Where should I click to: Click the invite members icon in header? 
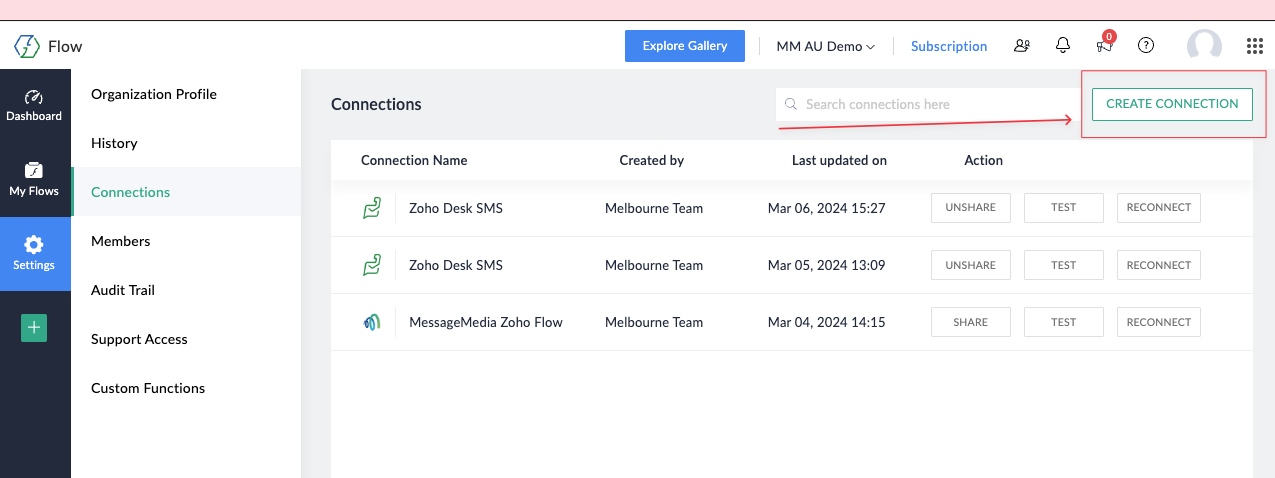tap(1021, 45)
